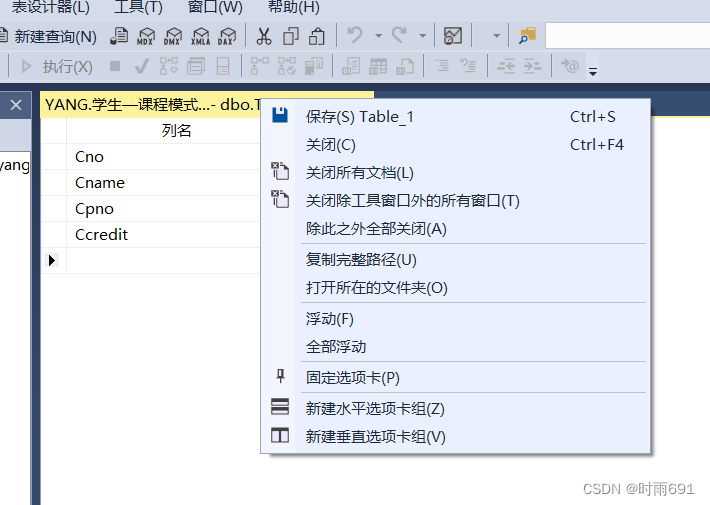
Task: Choose 关闭除工具窗口外的所有窗口(T) entry
Action: point(456,201)
